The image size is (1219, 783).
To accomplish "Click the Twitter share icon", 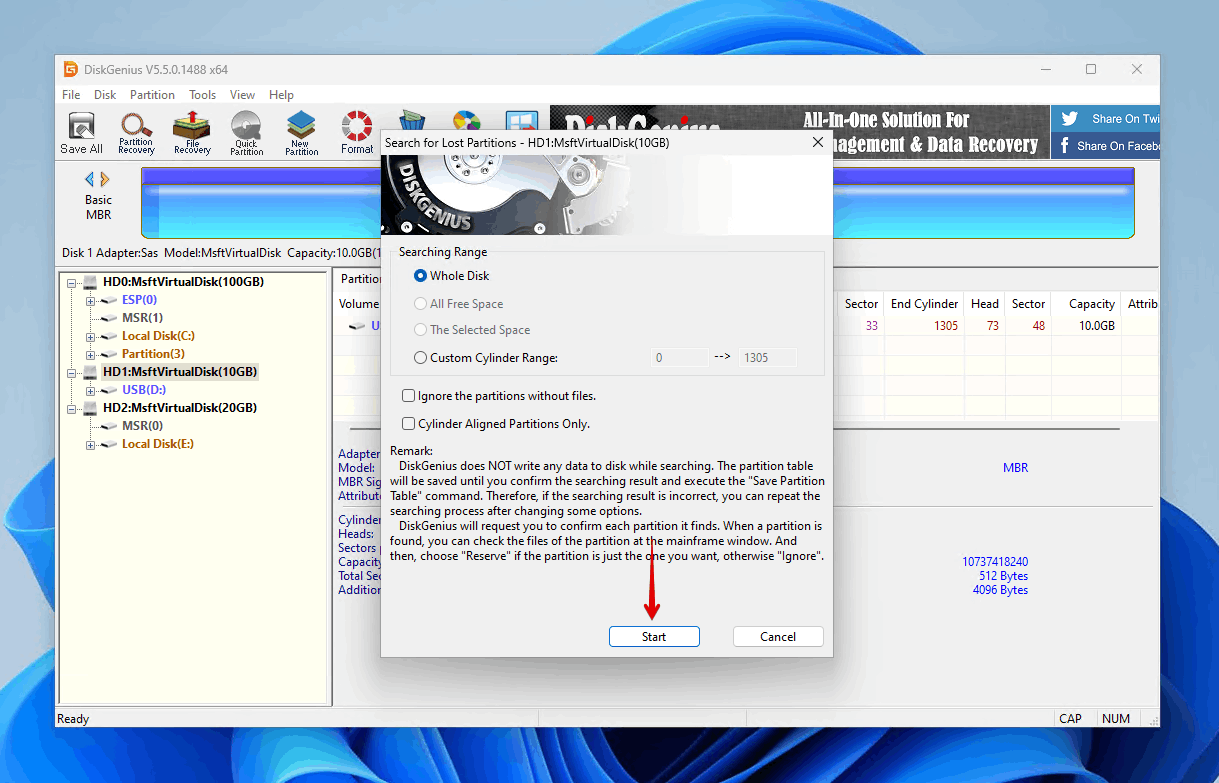I will click(1069, 118).
